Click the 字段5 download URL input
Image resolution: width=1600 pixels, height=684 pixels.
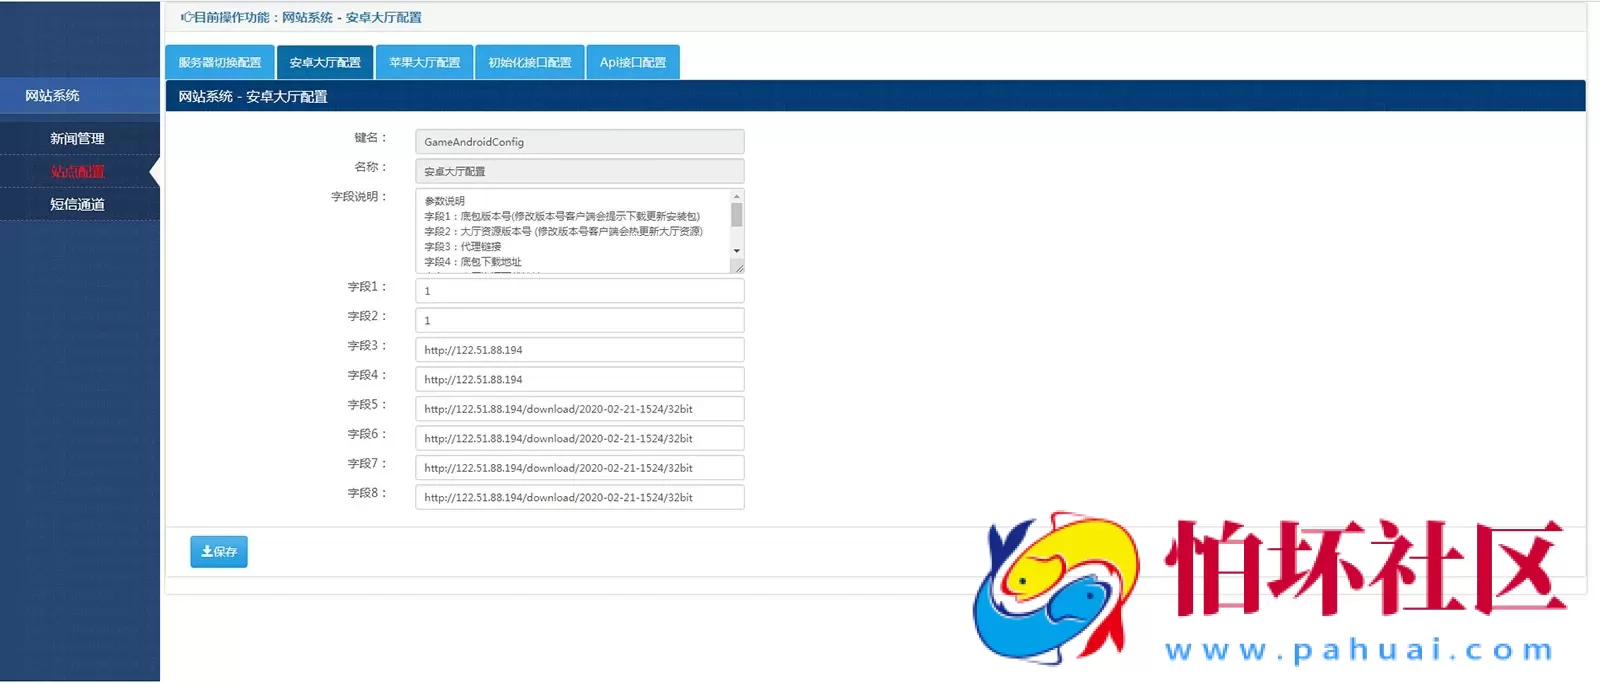579,409
